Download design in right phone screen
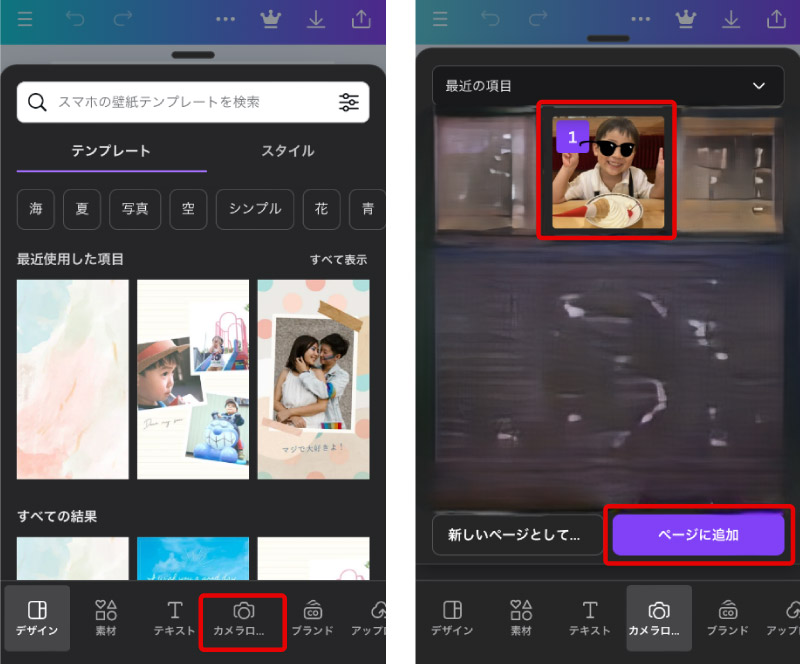Viewport: 800px width, 664px height. click(731, 19)
